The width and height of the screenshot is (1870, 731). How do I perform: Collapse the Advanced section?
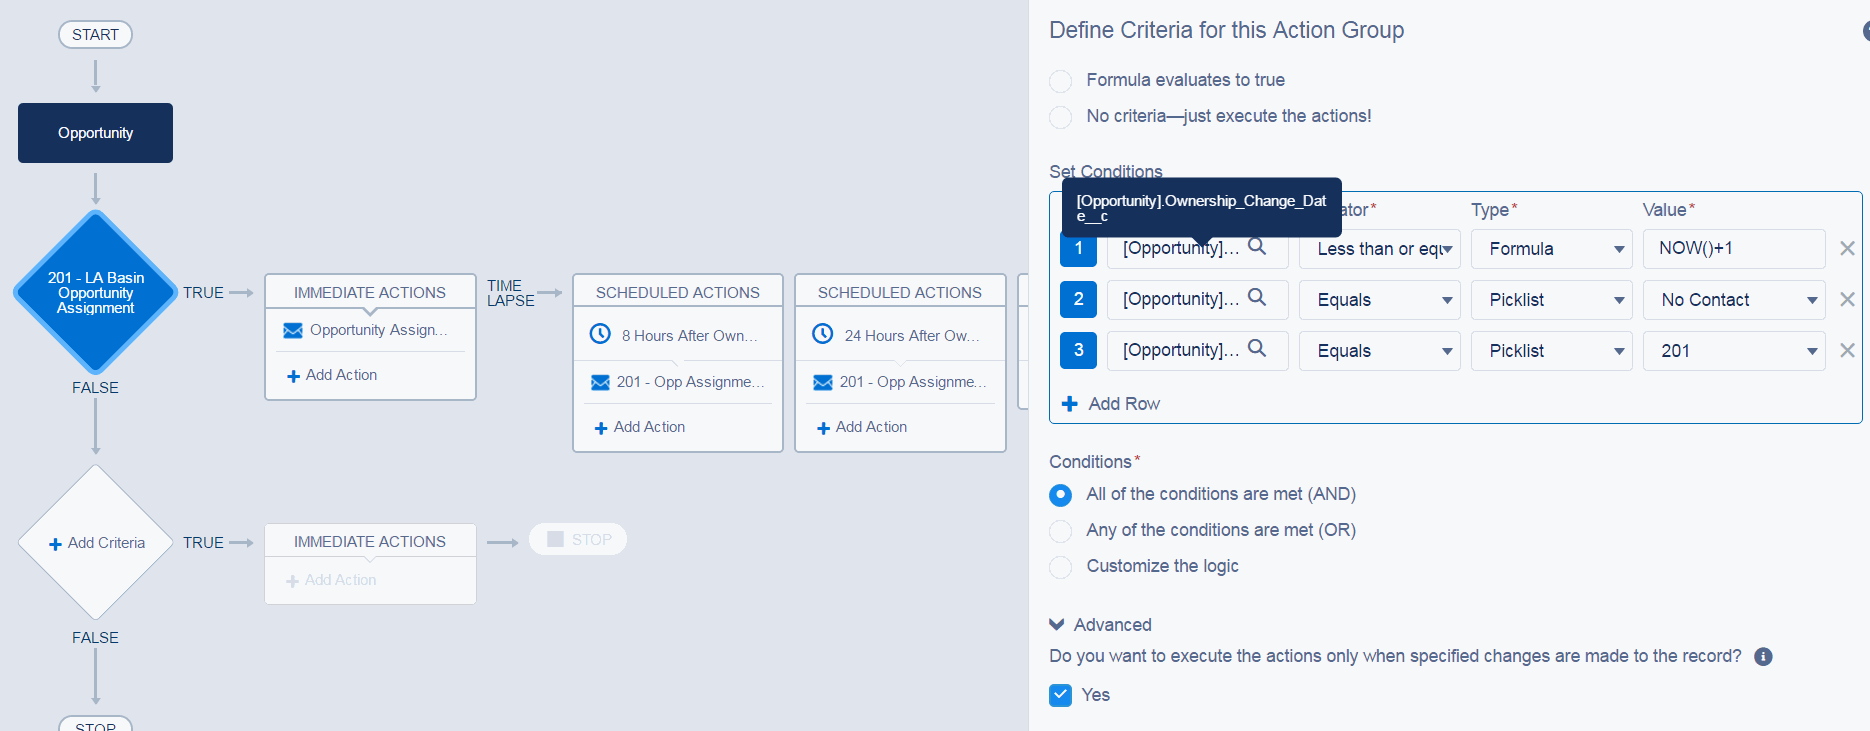tap(1057, 625)
